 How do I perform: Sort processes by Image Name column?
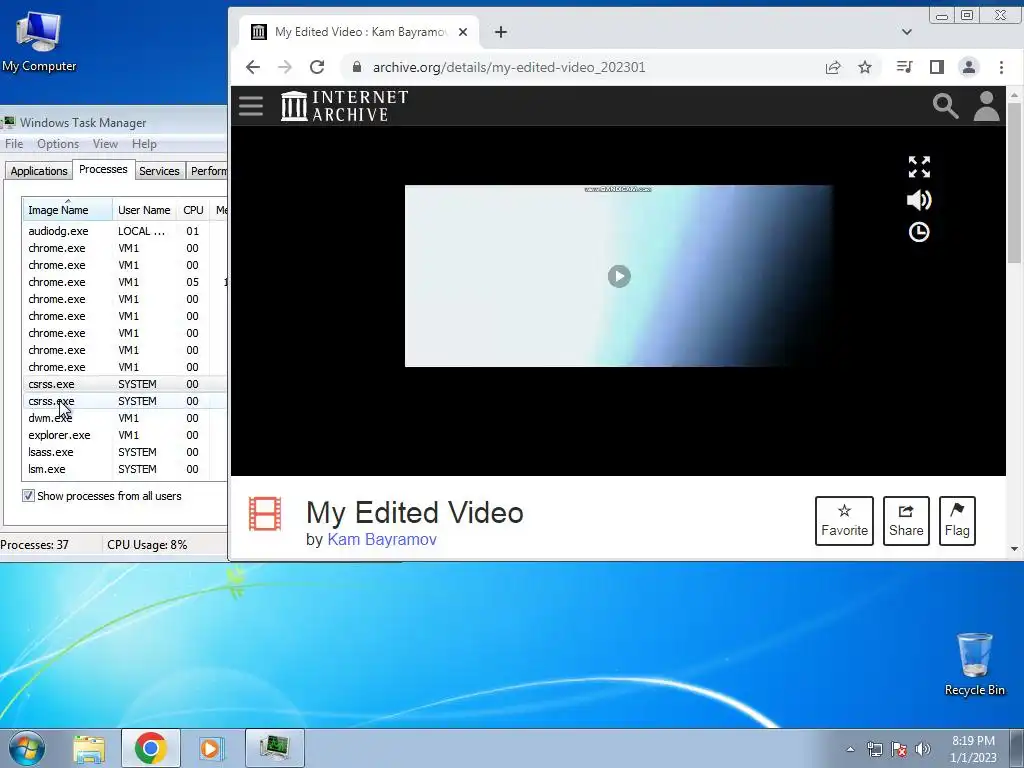tap(67, 210)
